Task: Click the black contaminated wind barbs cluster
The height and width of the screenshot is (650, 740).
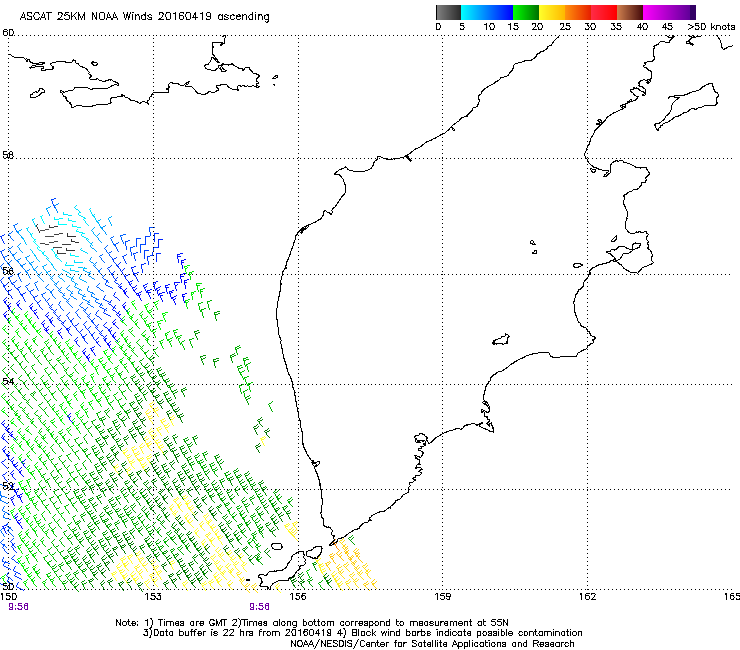Action: point(59,240)
